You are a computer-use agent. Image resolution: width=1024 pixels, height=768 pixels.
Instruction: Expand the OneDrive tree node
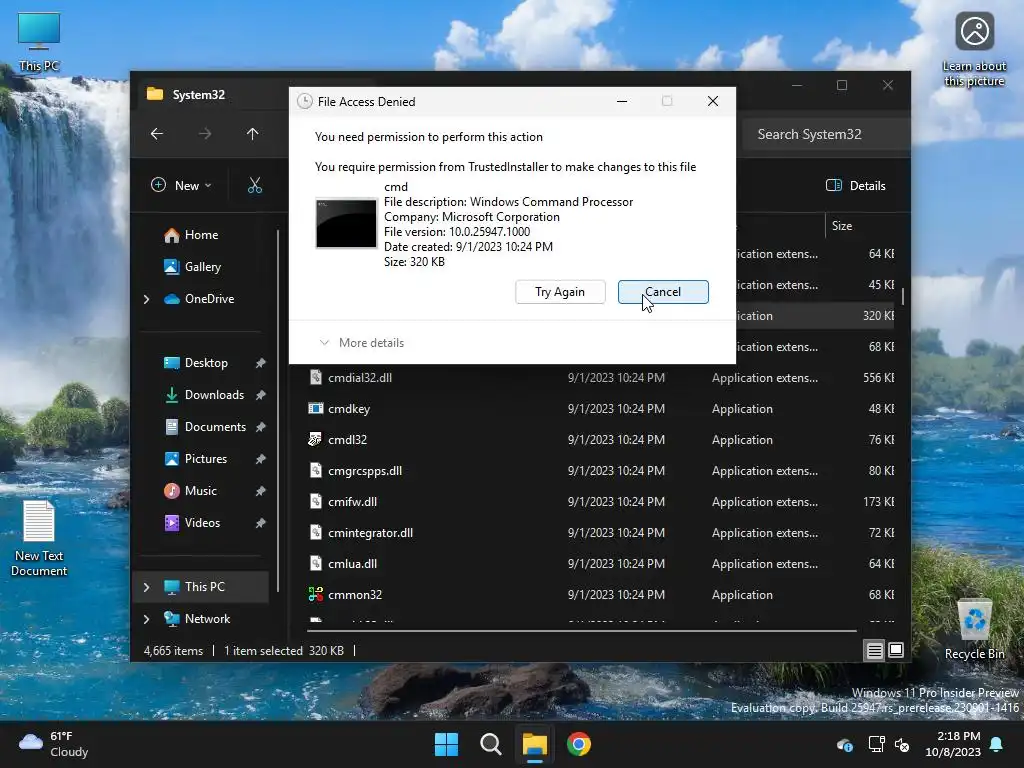point(146,299)
